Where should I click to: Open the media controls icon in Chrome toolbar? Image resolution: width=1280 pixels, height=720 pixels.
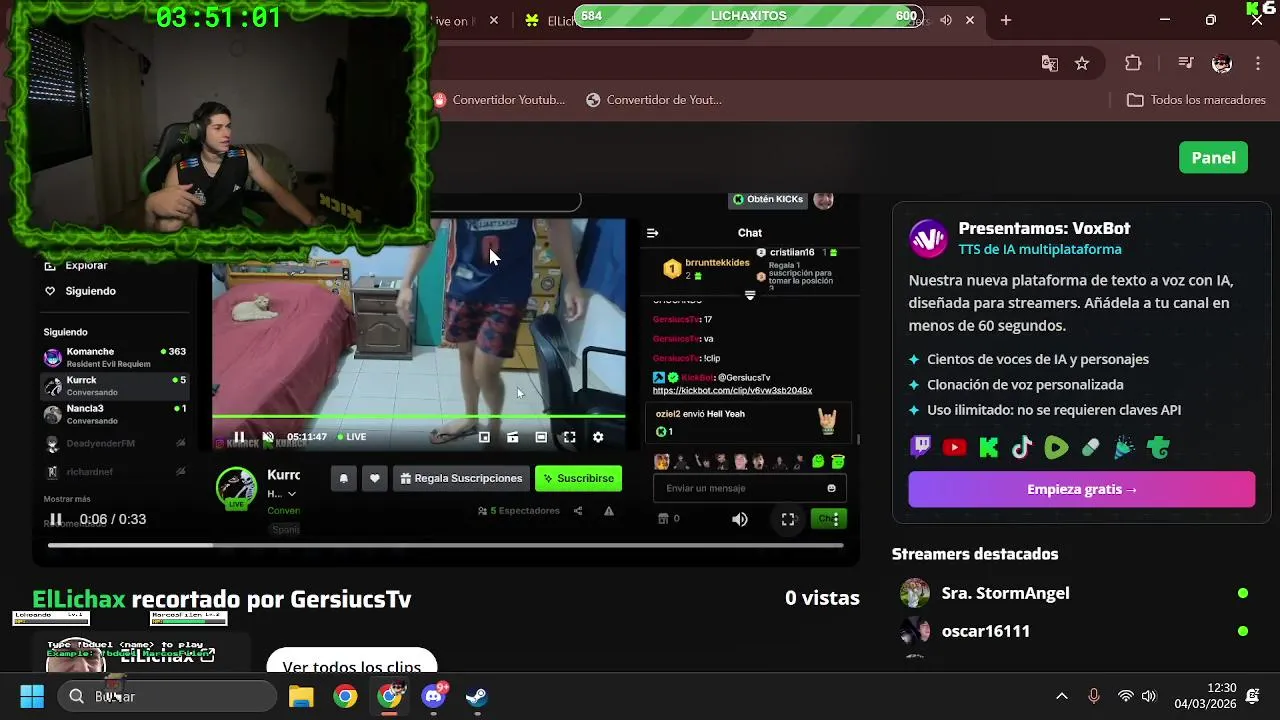click(x=1186, y=63)
